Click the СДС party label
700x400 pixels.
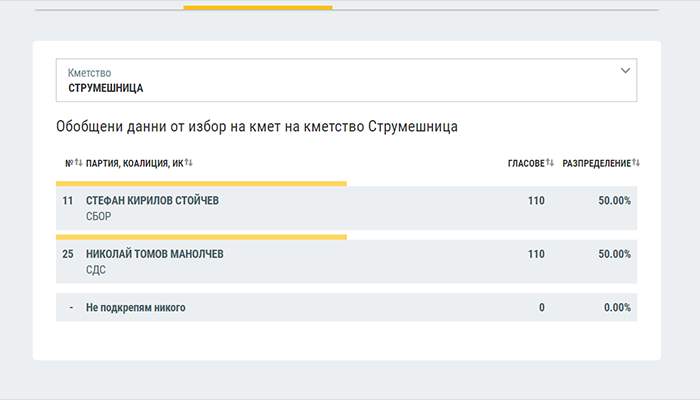[96, 269]
